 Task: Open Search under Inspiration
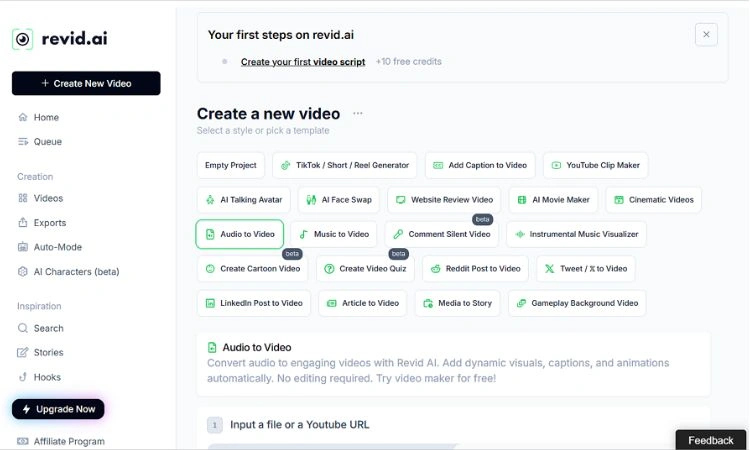(41, 328)
